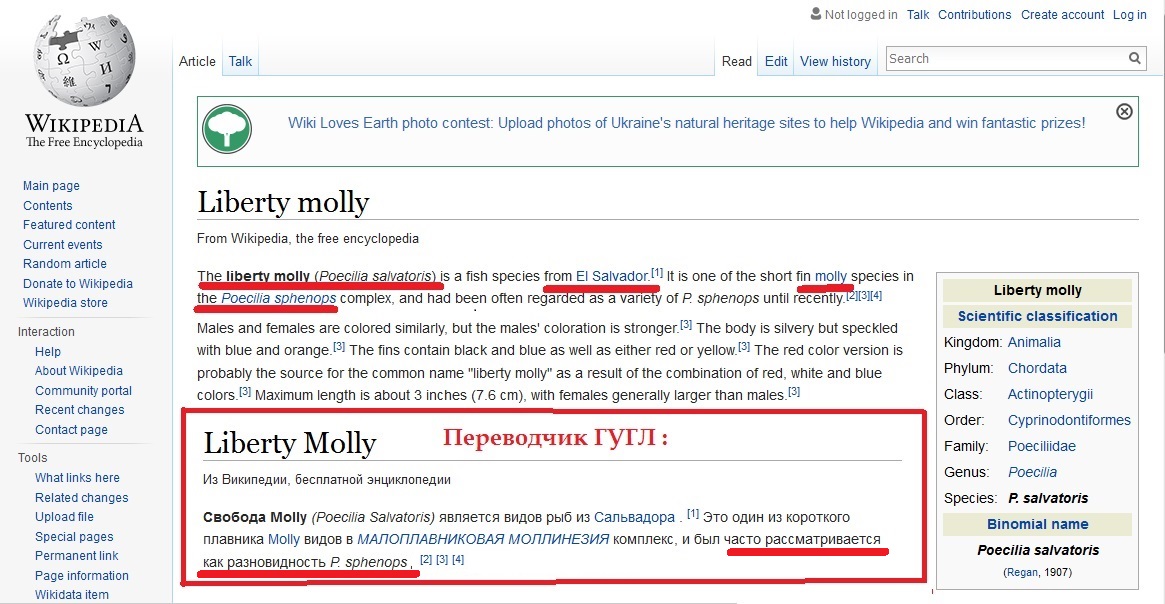Open the Log in link

click(x=1129, y=14)
